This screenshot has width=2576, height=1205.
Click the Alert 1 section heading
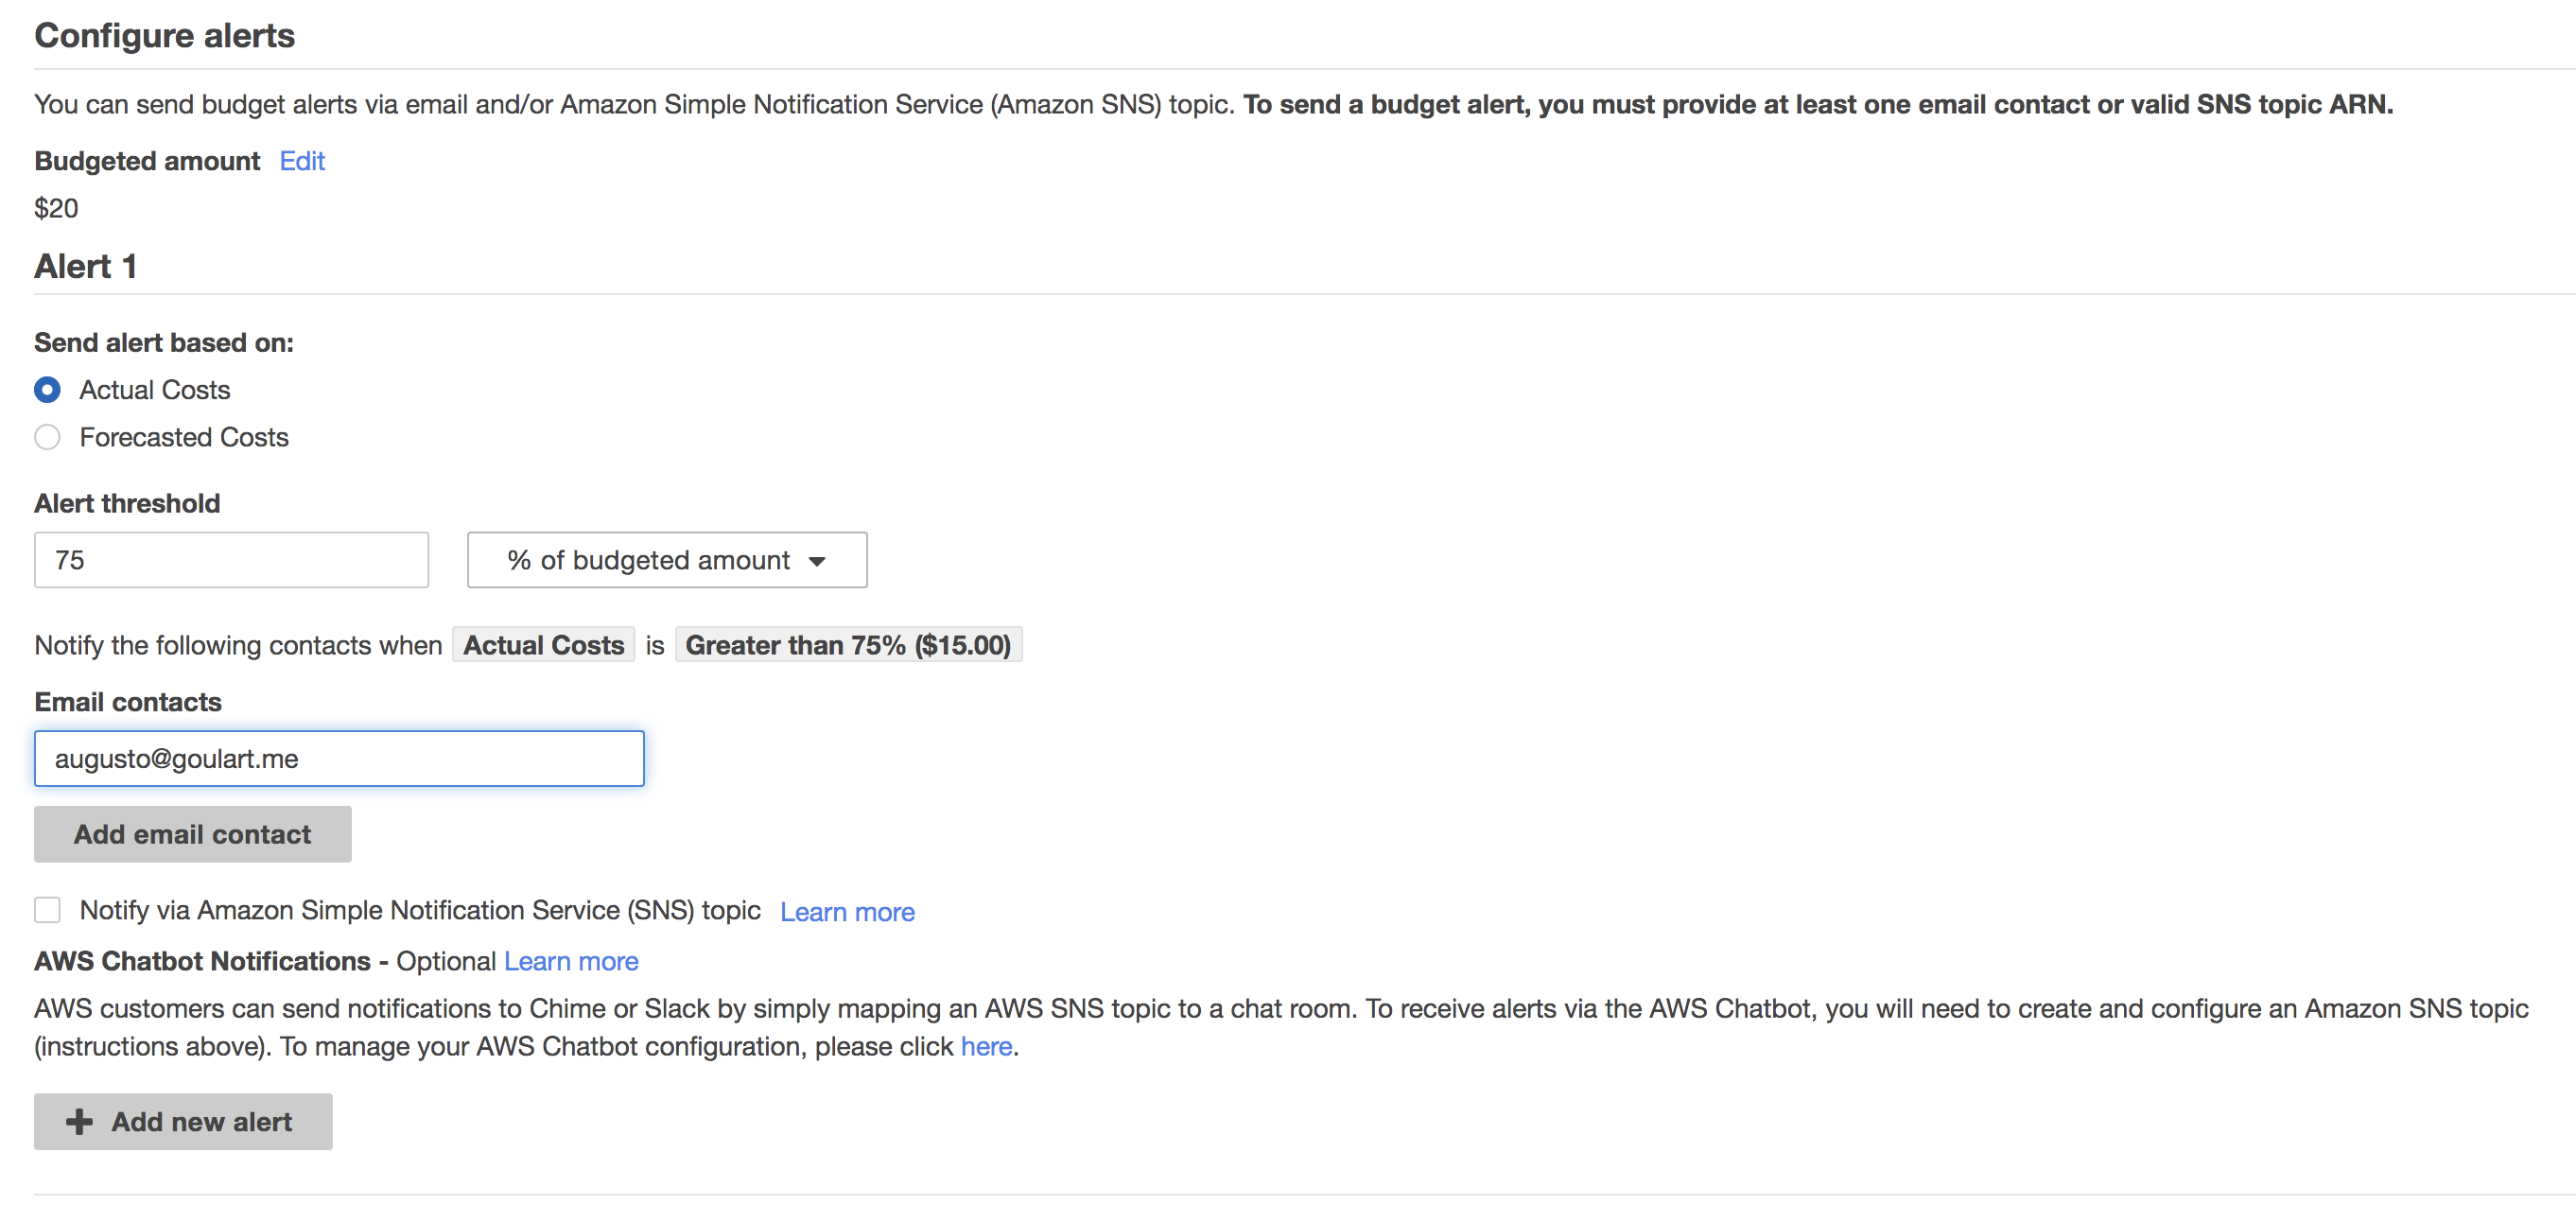[x=85, y=266]
